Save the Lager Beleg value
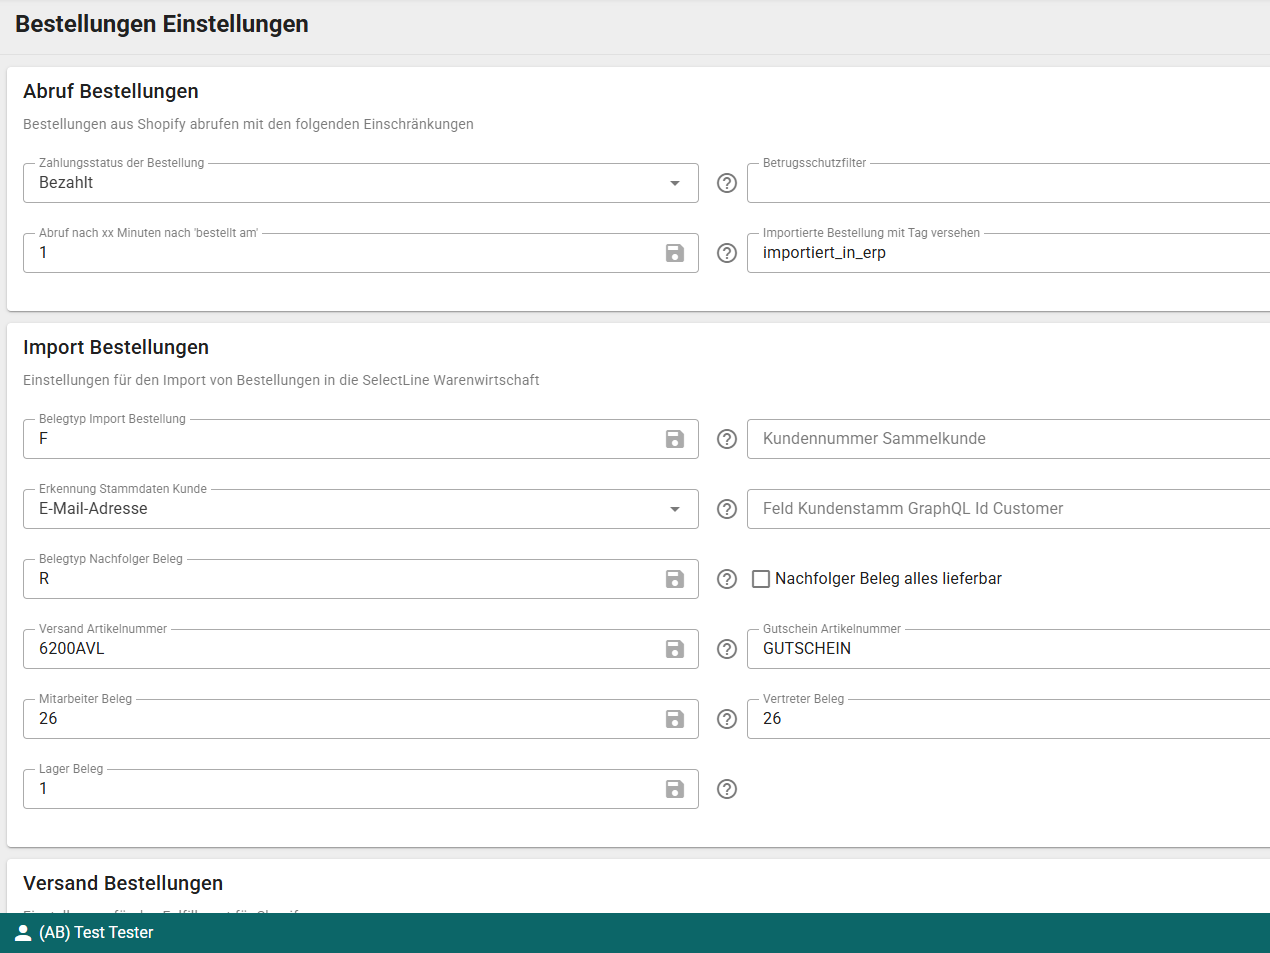The height and width of the screenshot is (953, 1270). [x=675, y=789]
